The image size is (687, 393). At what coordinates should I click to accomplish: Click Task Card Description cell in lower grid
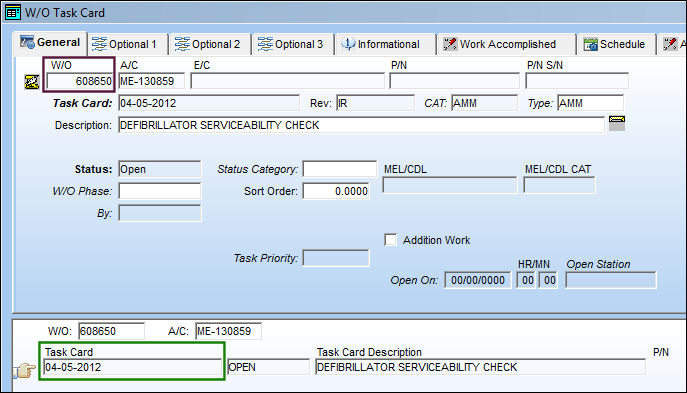[x=480, y=367]
